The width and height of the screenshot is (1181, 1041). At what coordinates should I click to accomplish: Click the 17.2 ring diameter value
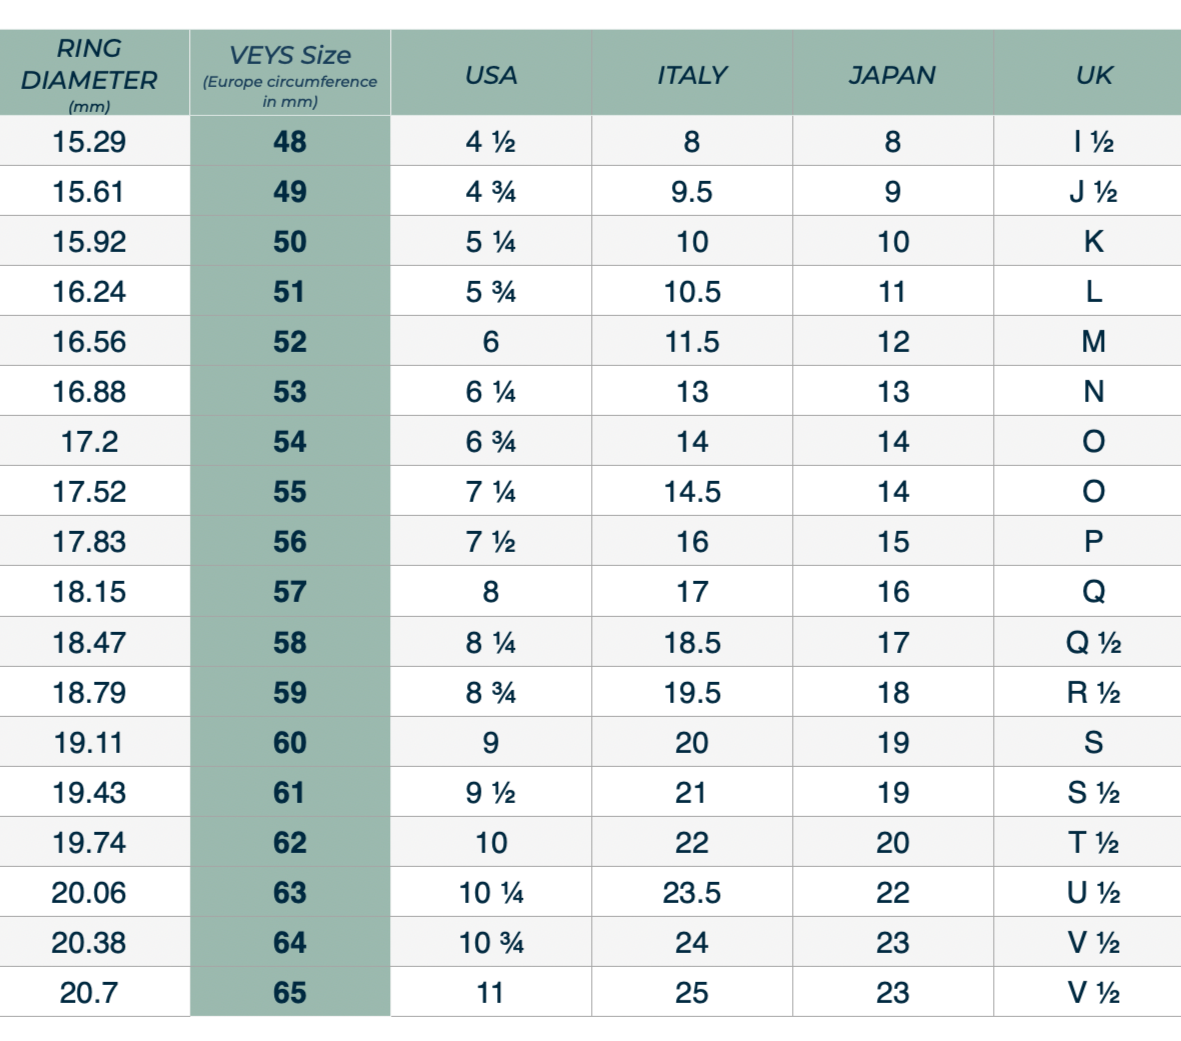click(89, 442)
